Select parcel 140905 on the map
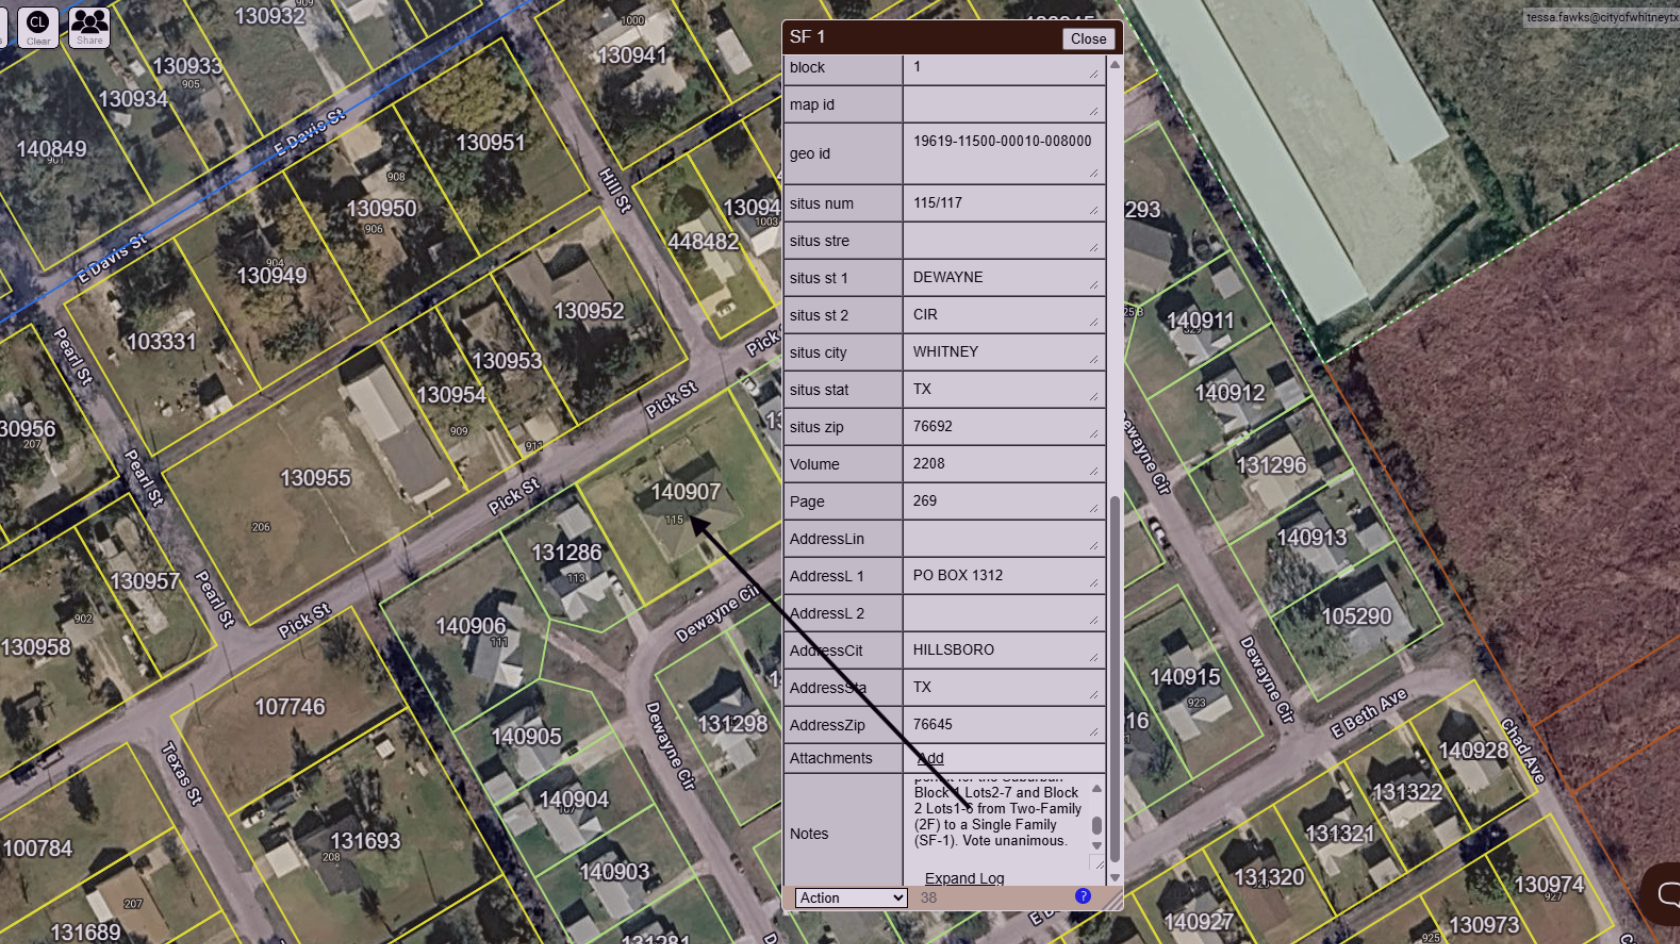Screen dimensions: 1680x944 (526, 737)
